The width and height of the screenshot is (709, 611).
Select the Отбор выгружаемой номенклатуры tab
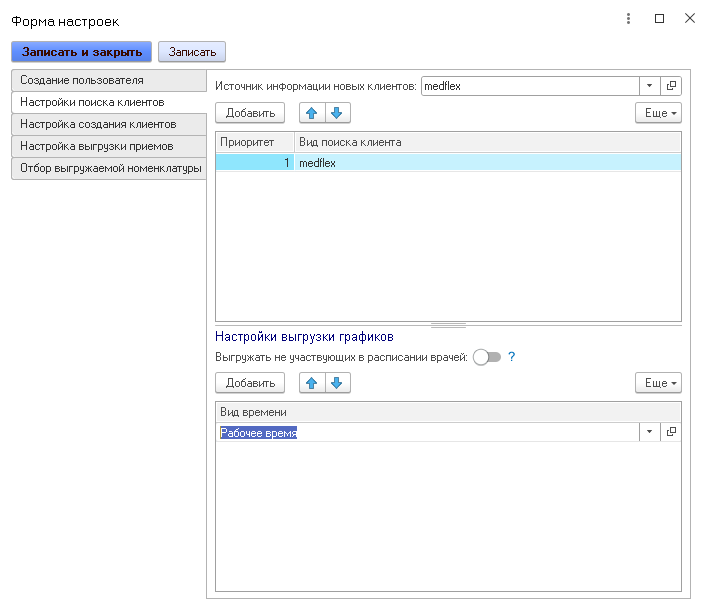pyautogui.click(x=108, y=168)
